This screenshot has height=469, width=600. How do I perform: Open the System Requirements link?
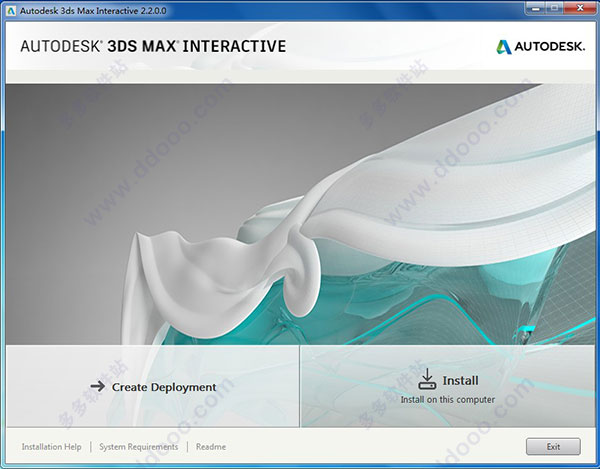(x=139, y=446)
